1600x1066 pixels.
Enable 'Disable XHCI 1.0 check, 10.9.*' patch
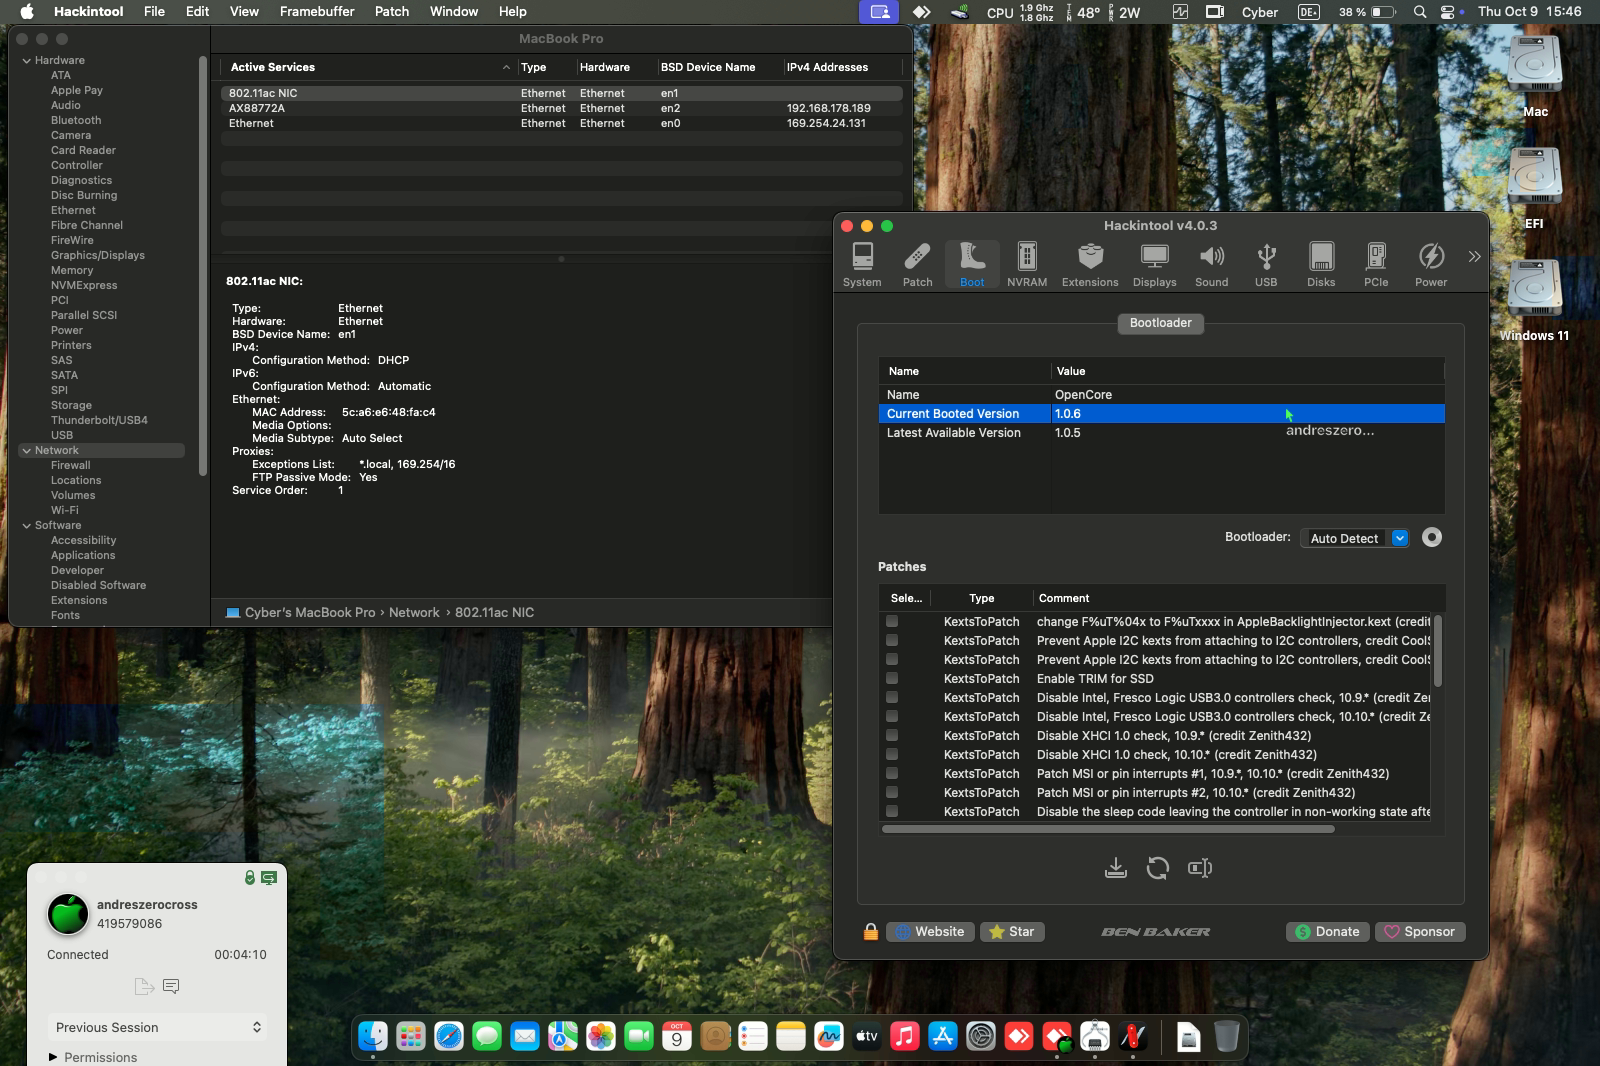[x=892, y=736]
